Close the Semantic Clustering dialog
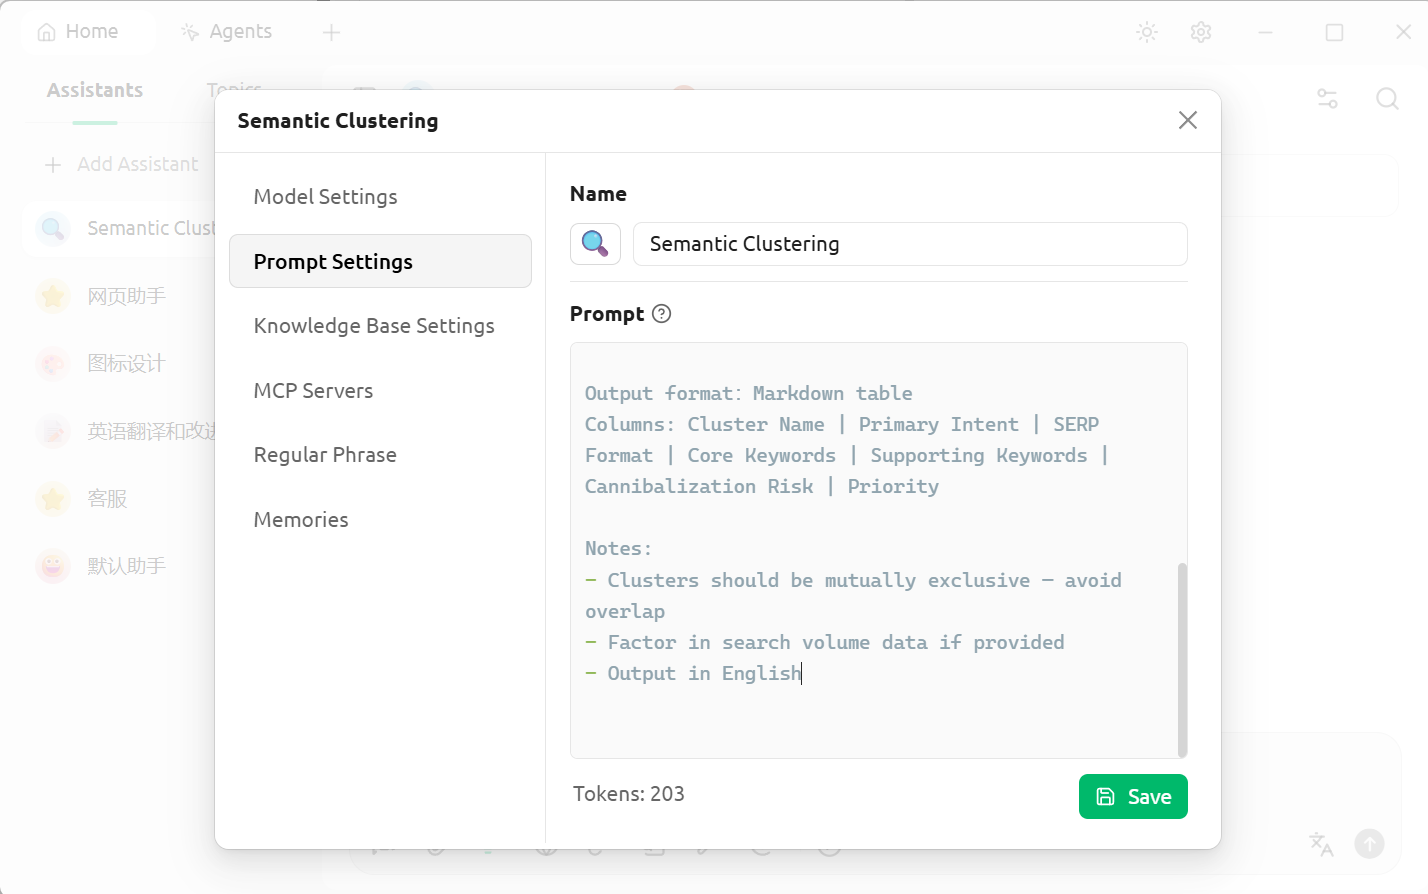This screenshot has width=1428, height=894. pyautogui.click(x=1187, y=121)
